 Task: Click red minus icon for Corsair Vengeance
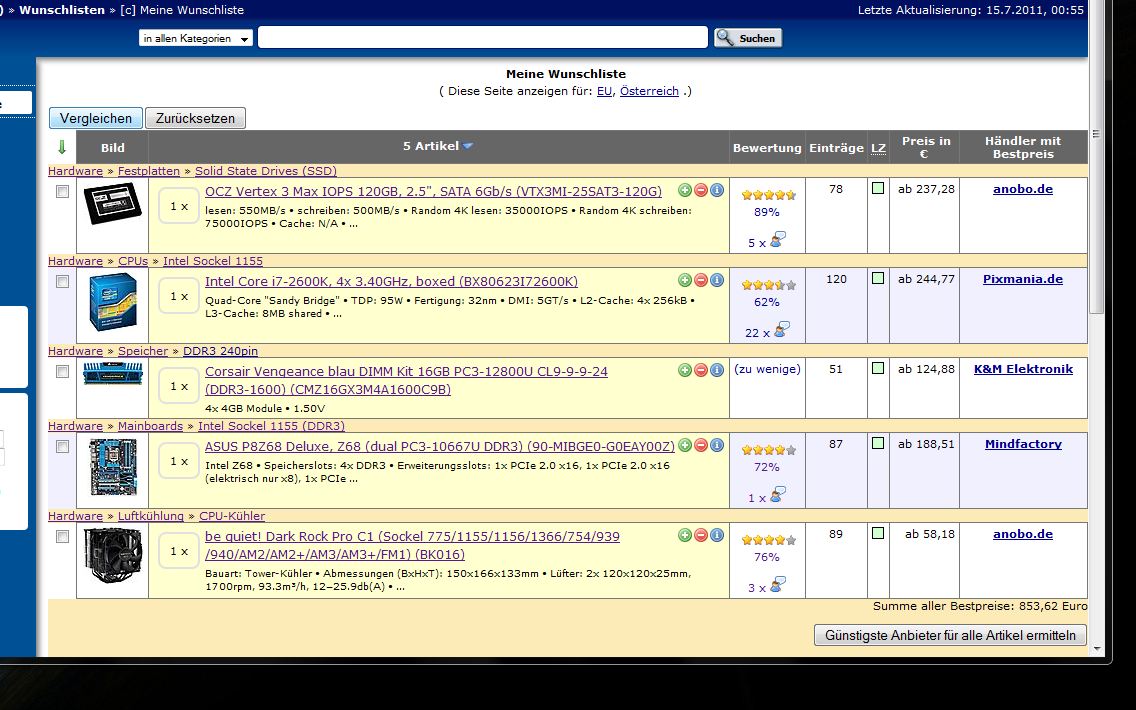click(701, 370)
